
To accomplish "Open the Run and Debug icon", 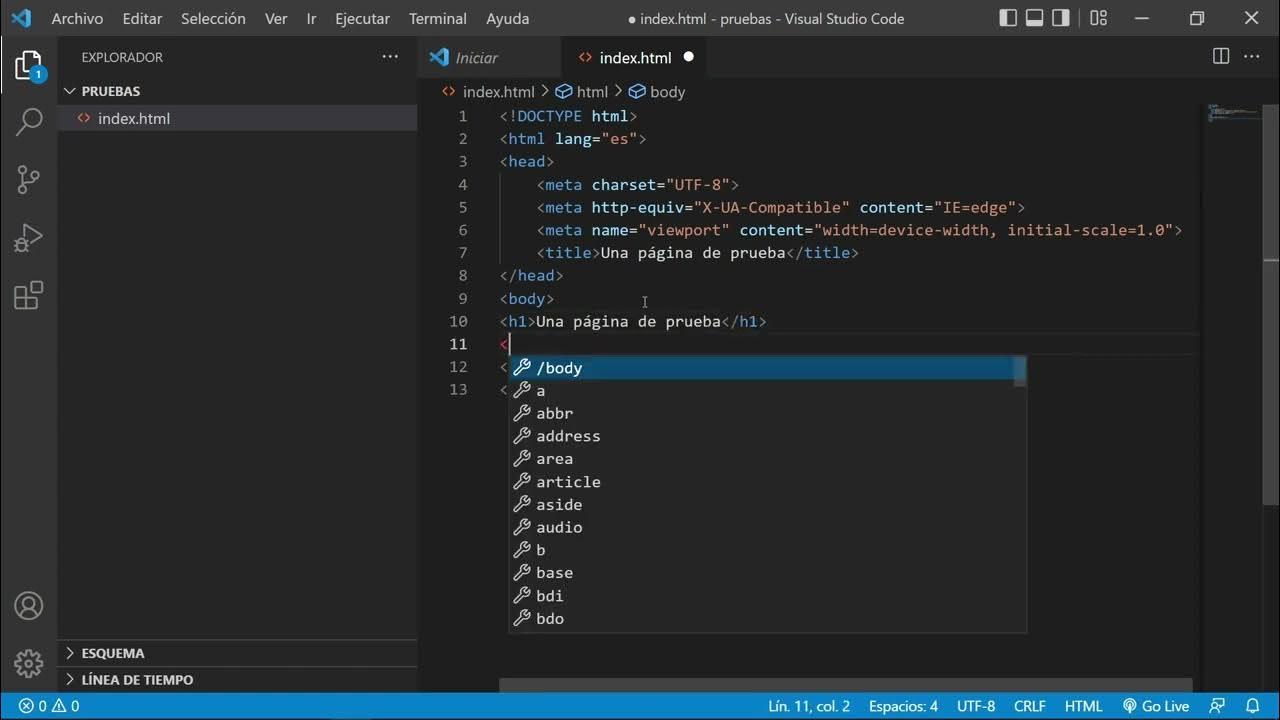I will click(29, 237).
